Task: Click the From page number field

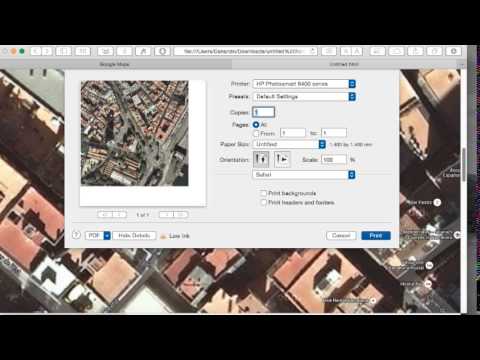Action: 293,133
